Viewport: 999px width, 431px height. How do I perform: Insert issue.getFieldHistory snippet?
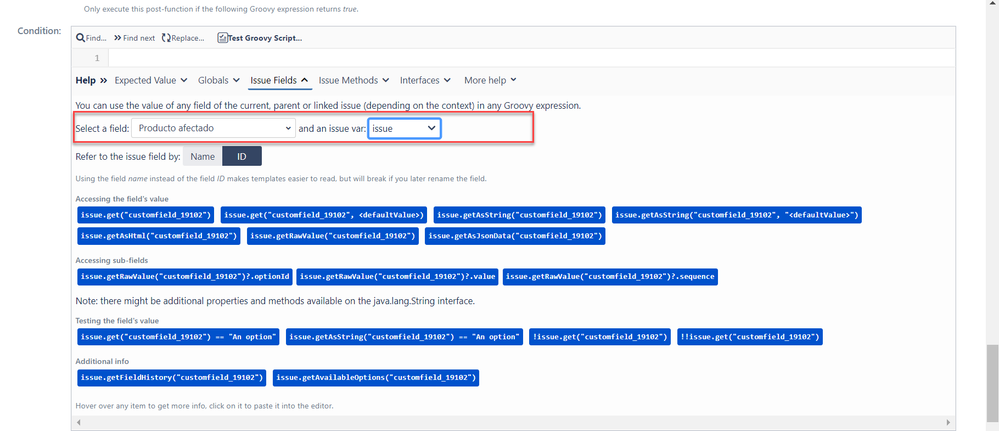coord(171,378)
